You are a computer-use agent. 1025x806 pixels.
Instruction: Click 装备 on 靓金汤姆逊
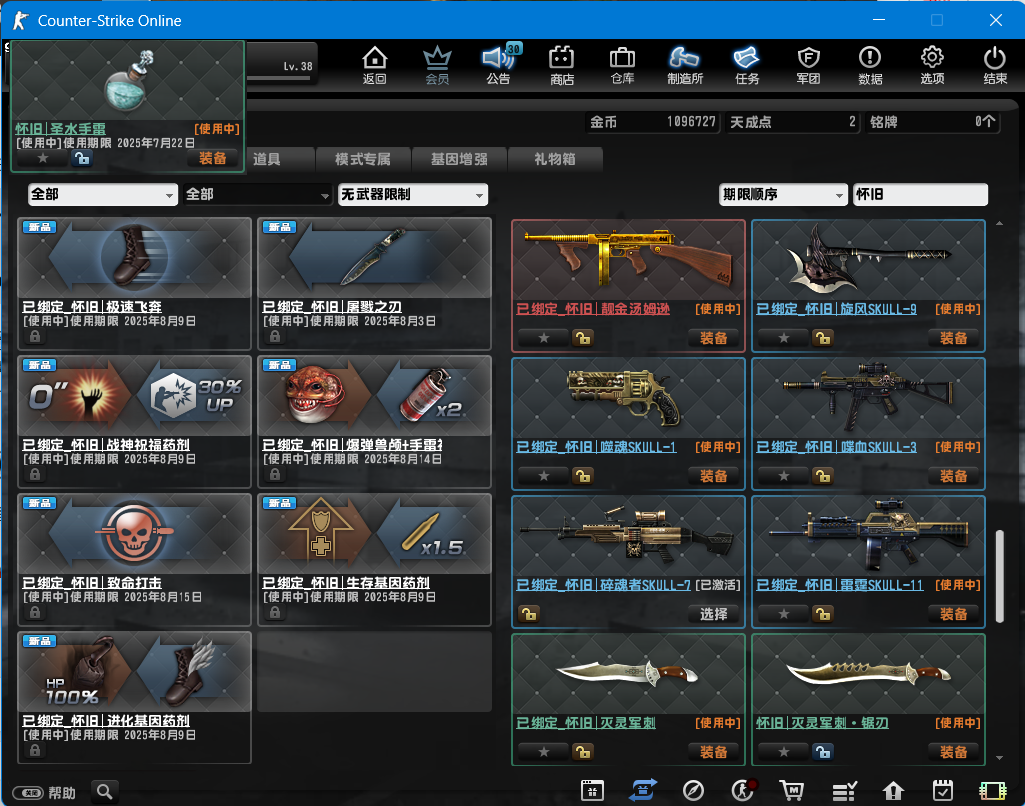tap(714, 338)
